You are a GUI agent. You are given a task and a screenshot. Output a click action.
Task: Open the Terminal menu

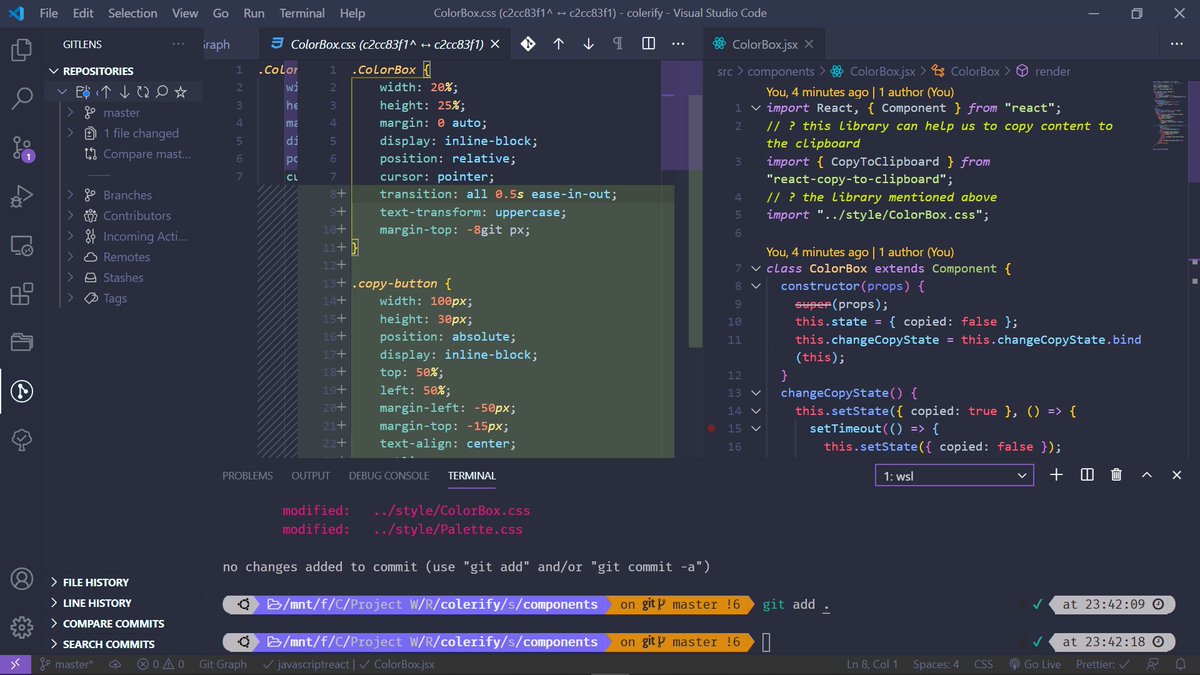(x=302, y=13)
